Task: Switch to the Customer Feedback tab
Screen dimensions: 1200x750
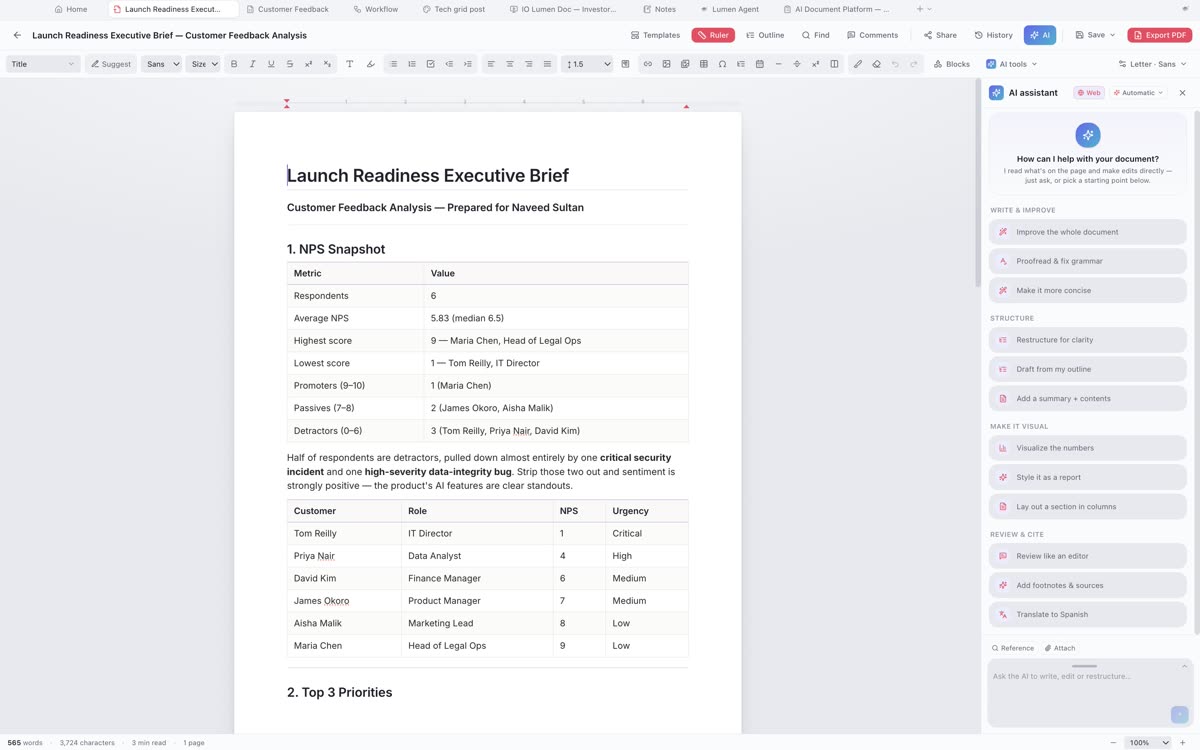Action: tap(287, 9)
